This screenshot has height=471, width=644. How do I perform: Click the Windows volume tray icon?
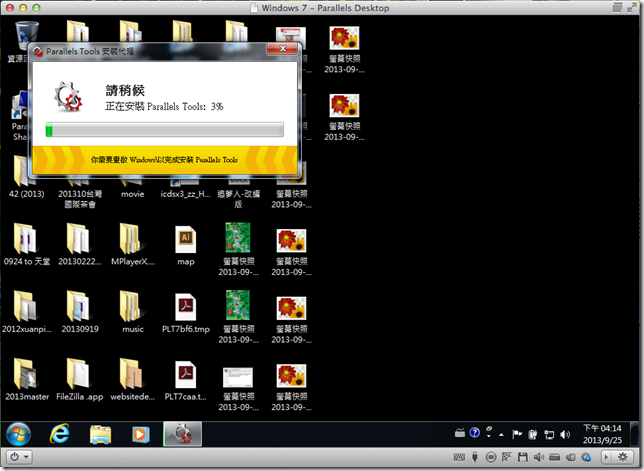tap(565, 434)
